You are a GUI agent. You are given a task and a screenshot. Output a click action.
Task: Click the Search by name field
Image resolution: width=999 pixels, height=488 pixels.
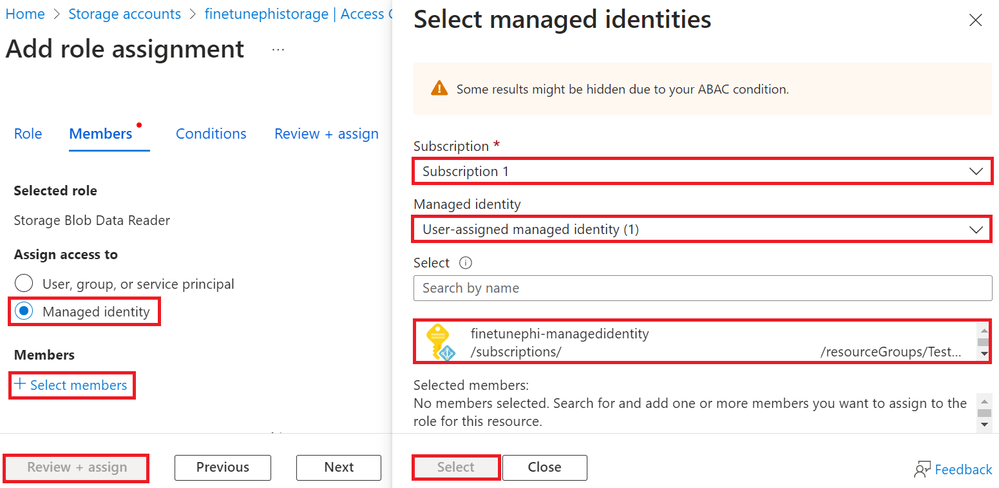tap(702, 288)
